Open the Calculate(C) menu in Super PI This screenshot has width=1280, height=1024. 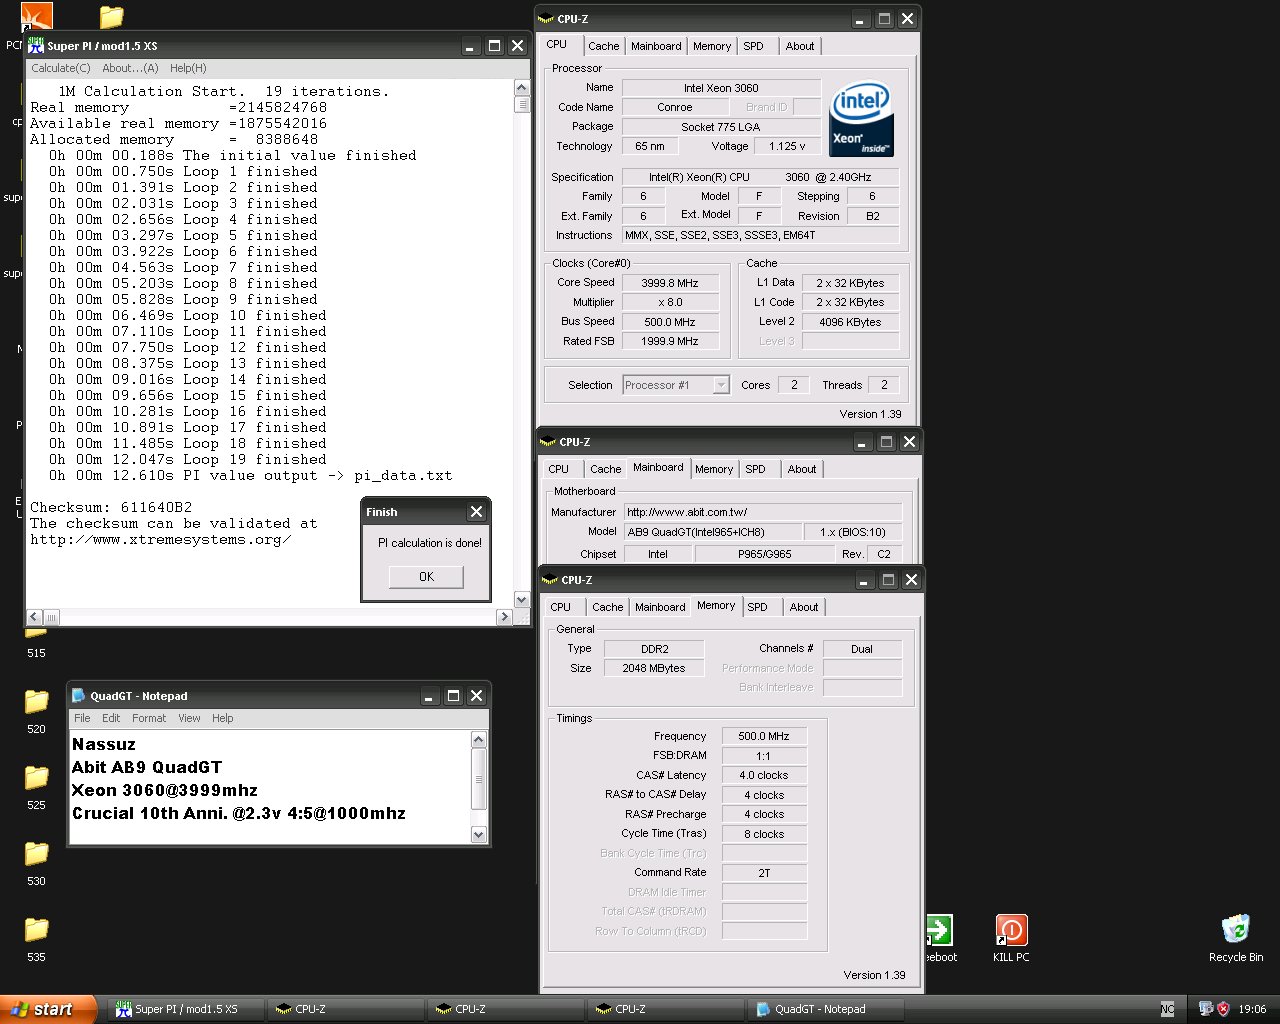[x=61, y=68]
